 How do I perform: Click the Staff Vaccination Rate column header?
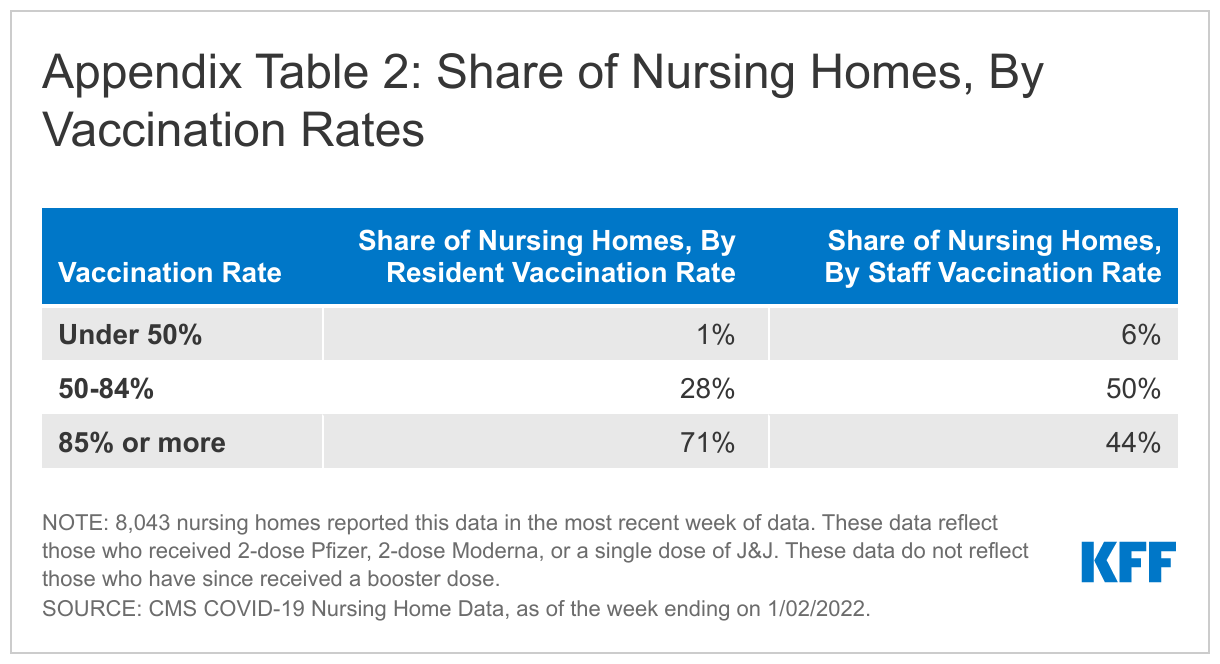(x=993, y=256)
